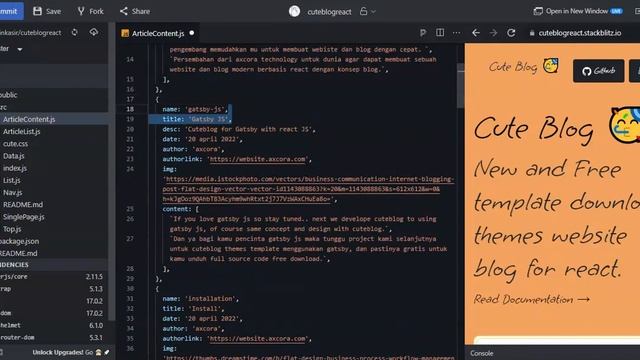Click the large Cute Blog heading in the preview
Viewport: 640px width, 360px height.
533,129
